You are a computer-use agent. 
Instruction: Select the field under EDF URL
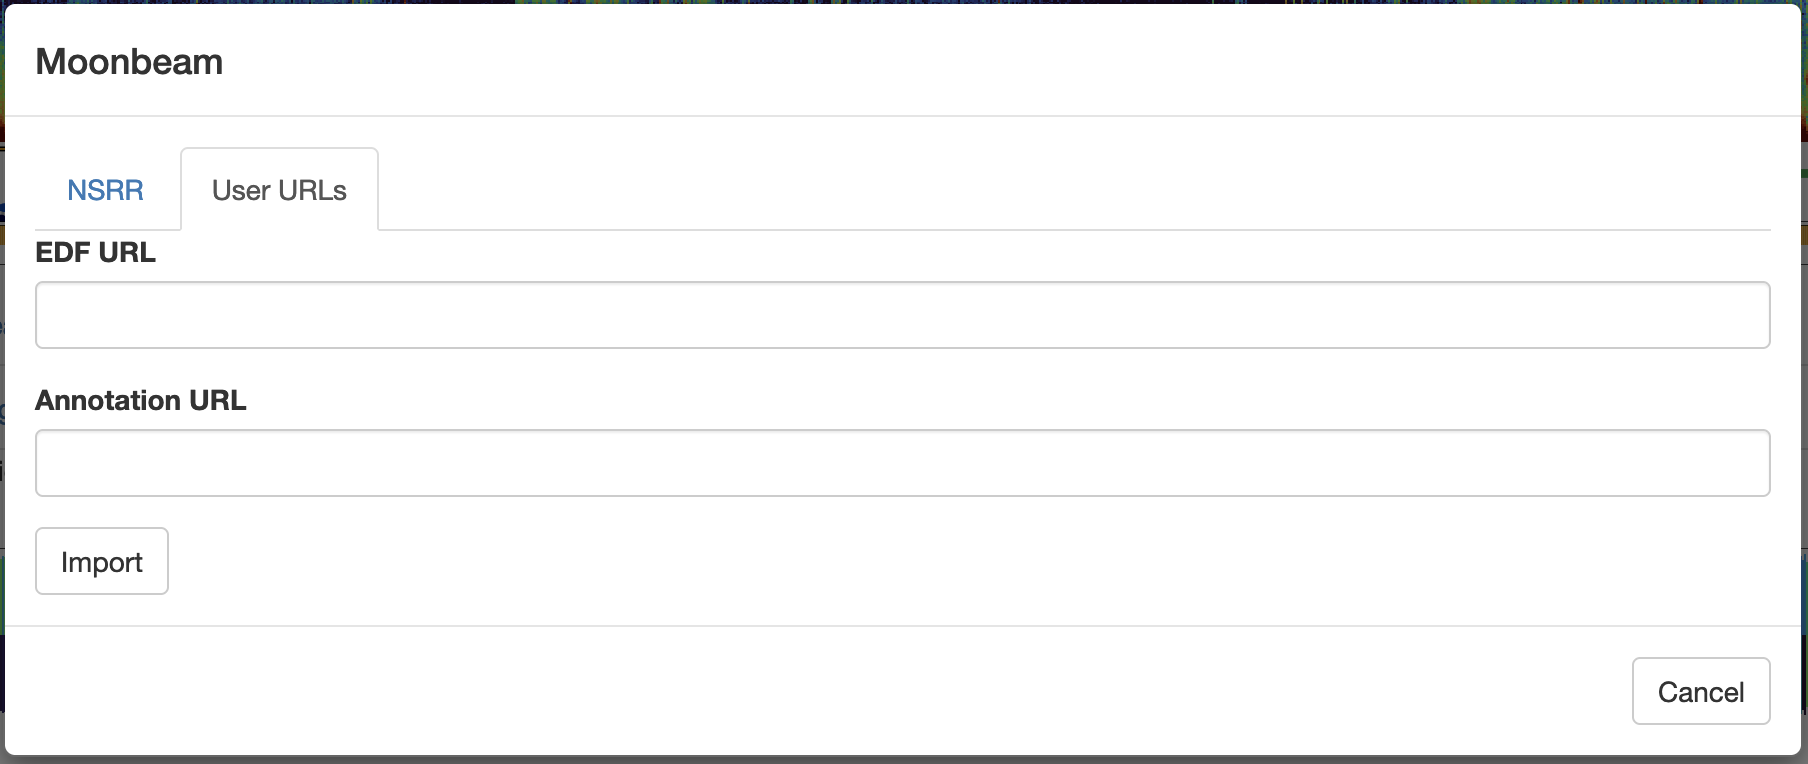tap(902, 315)
